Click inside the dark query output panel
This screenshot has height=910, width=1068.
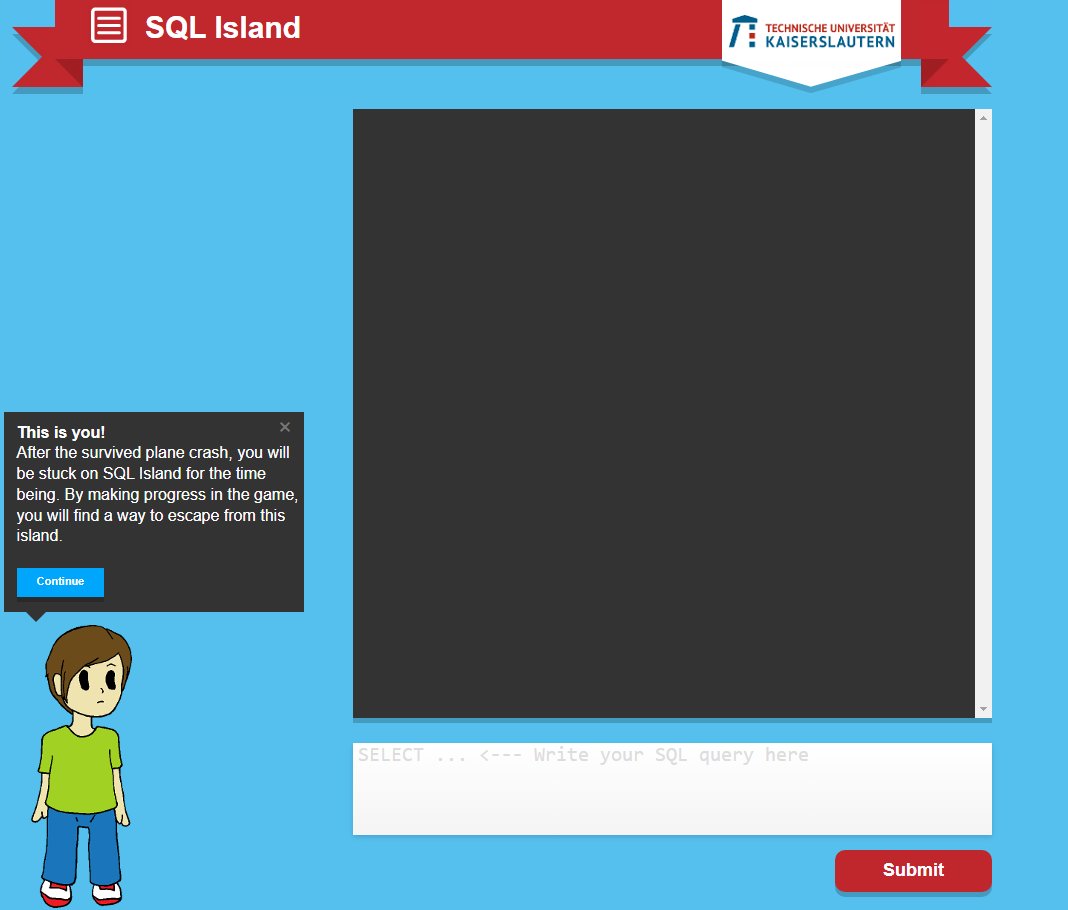(x=663, y=413)
